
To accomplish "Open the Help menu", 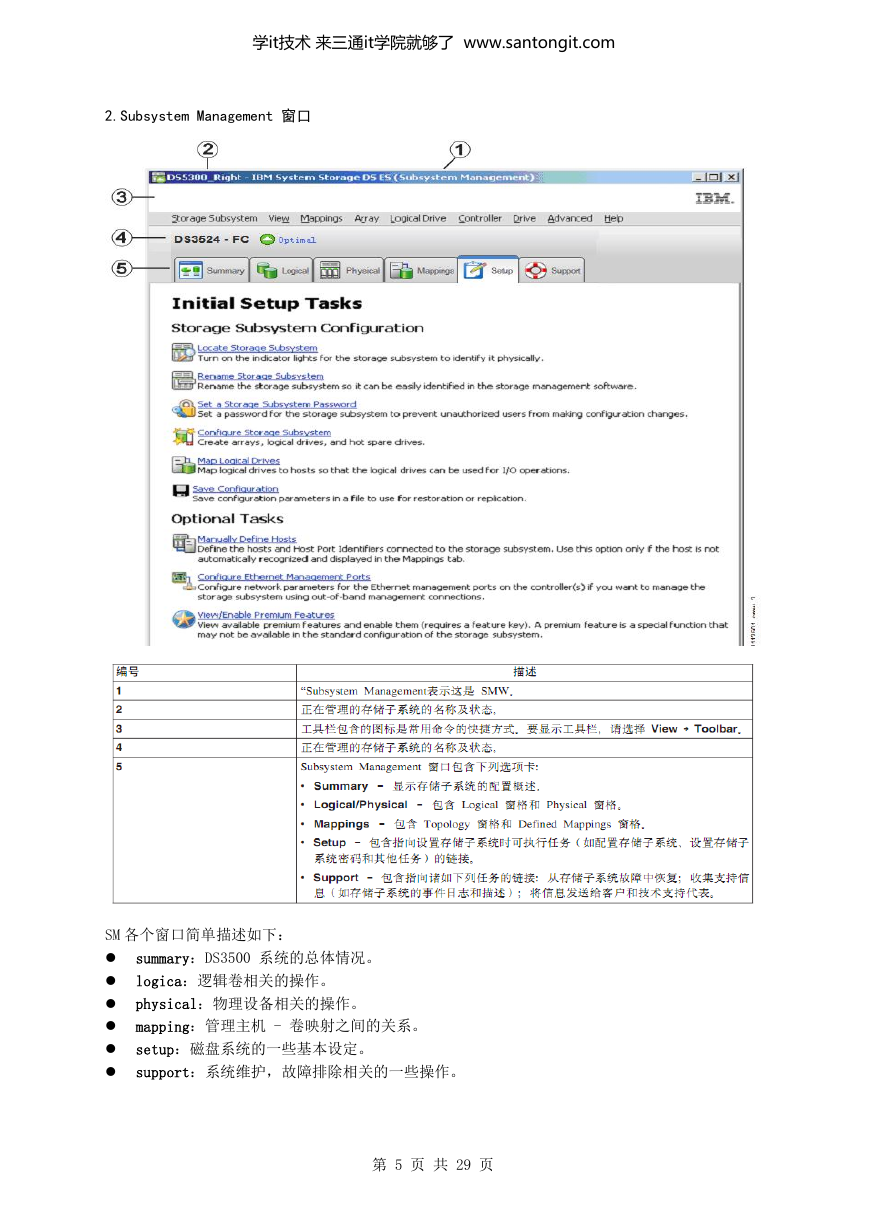I will (x=614, y=218).
